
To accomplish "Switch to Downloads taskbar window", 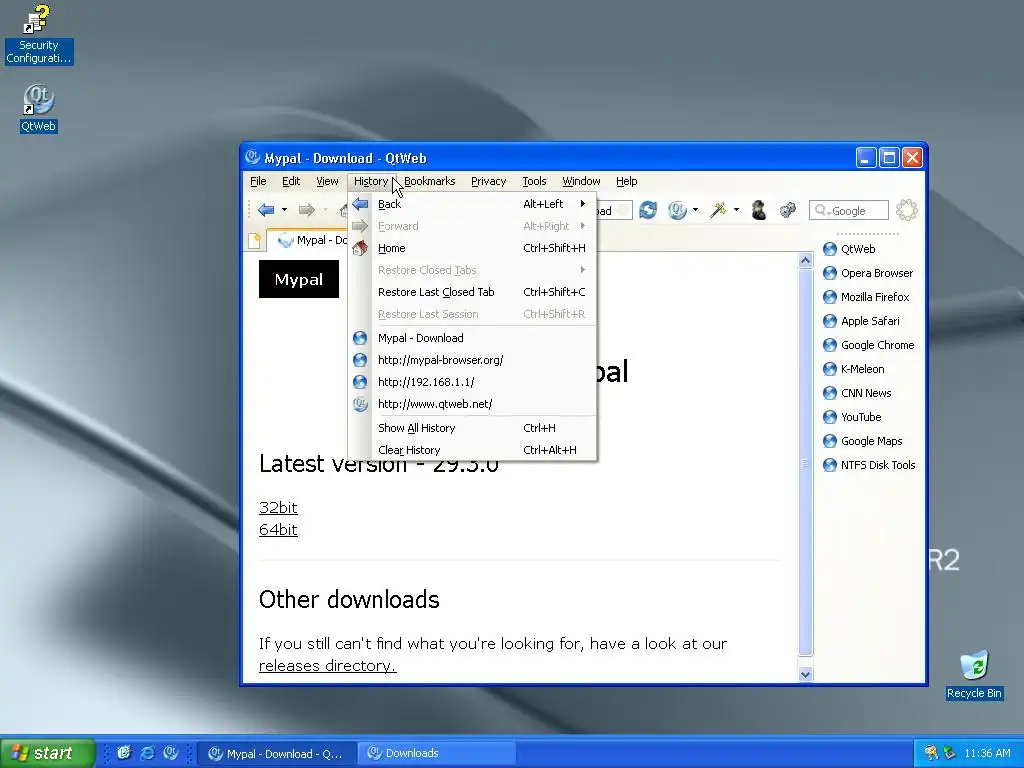I will coord(437,753).
